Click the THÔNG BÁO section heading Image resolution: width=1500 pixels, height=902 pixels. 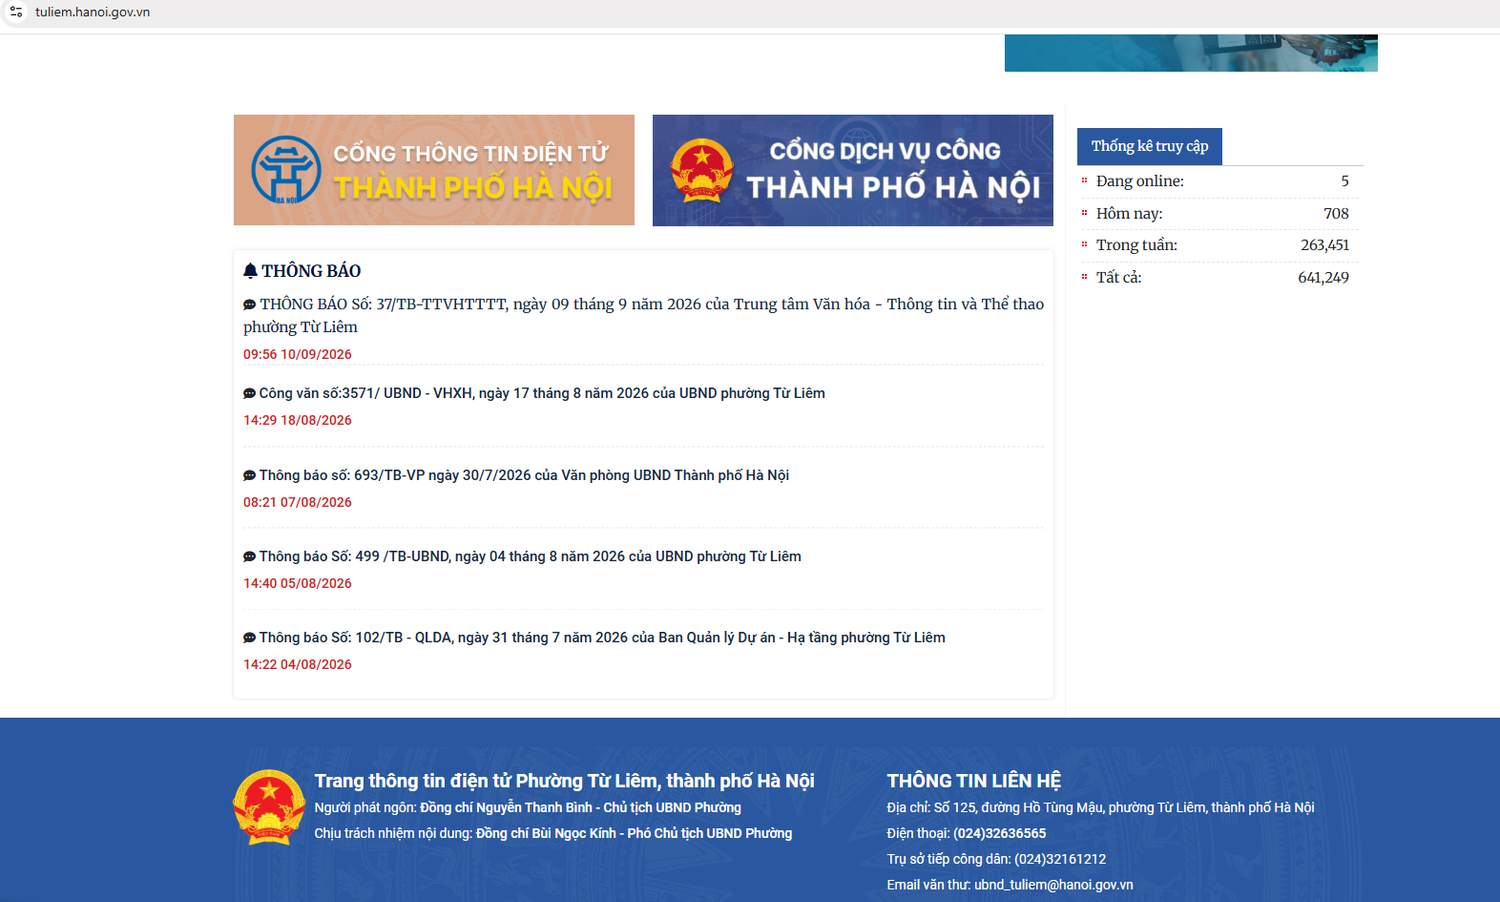click(311, 271)
